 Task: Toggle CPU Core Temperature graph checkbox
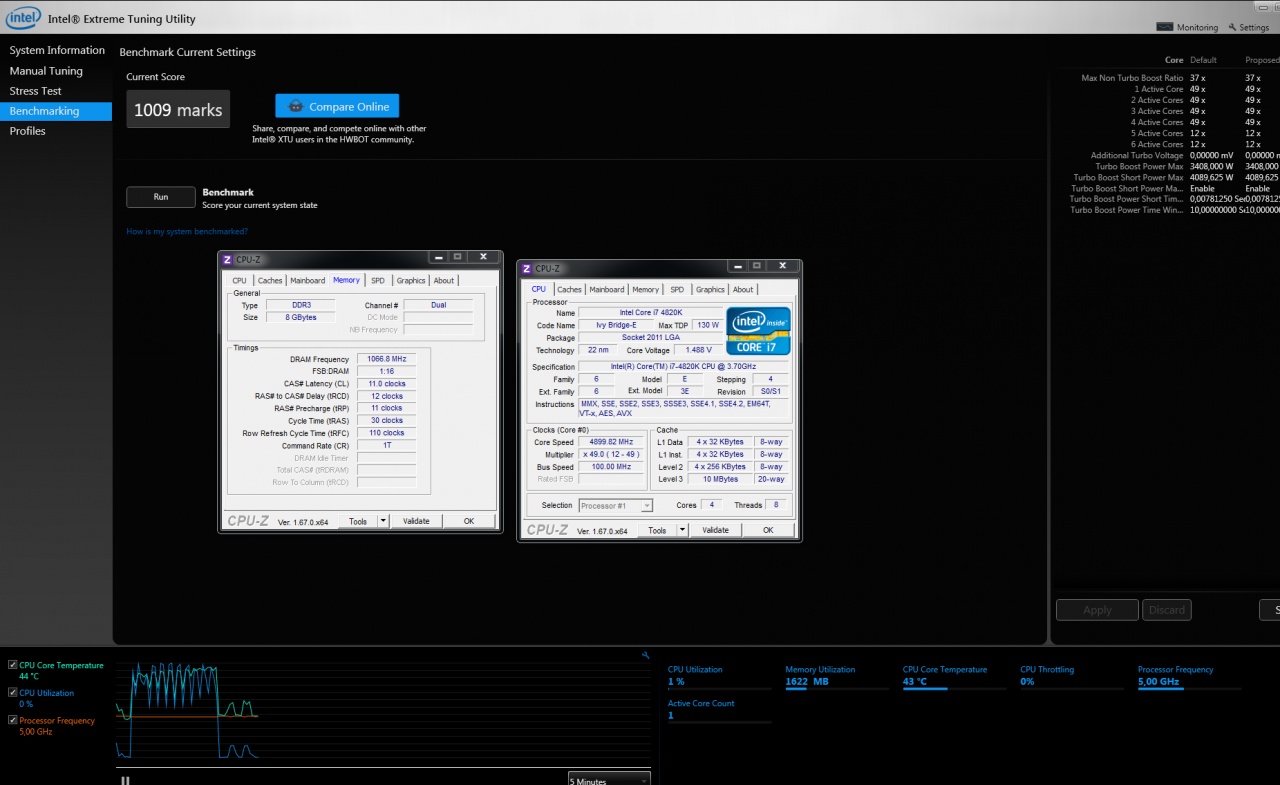click(13, 665)
